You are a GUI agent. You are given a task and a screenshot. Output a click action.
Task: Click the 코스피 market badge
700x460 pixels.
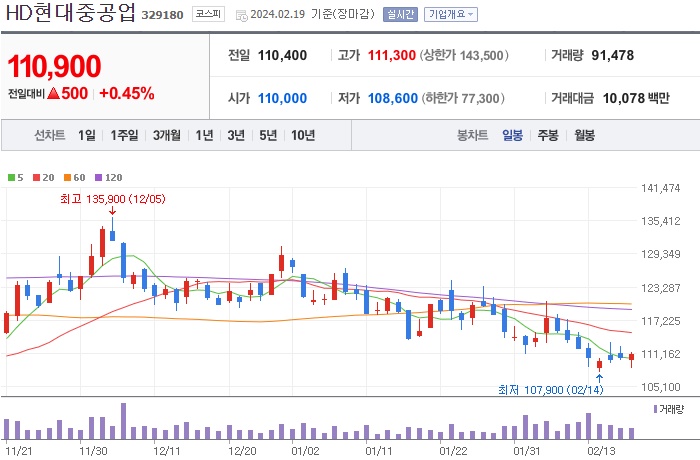point(208,14)
